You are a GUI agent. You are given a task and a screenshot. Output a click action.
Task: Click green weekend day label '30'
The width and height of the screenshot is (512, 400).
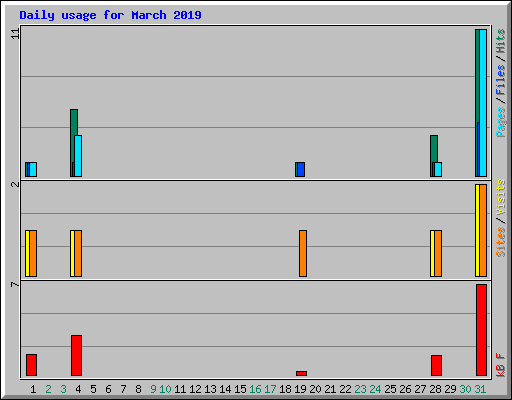465,389
